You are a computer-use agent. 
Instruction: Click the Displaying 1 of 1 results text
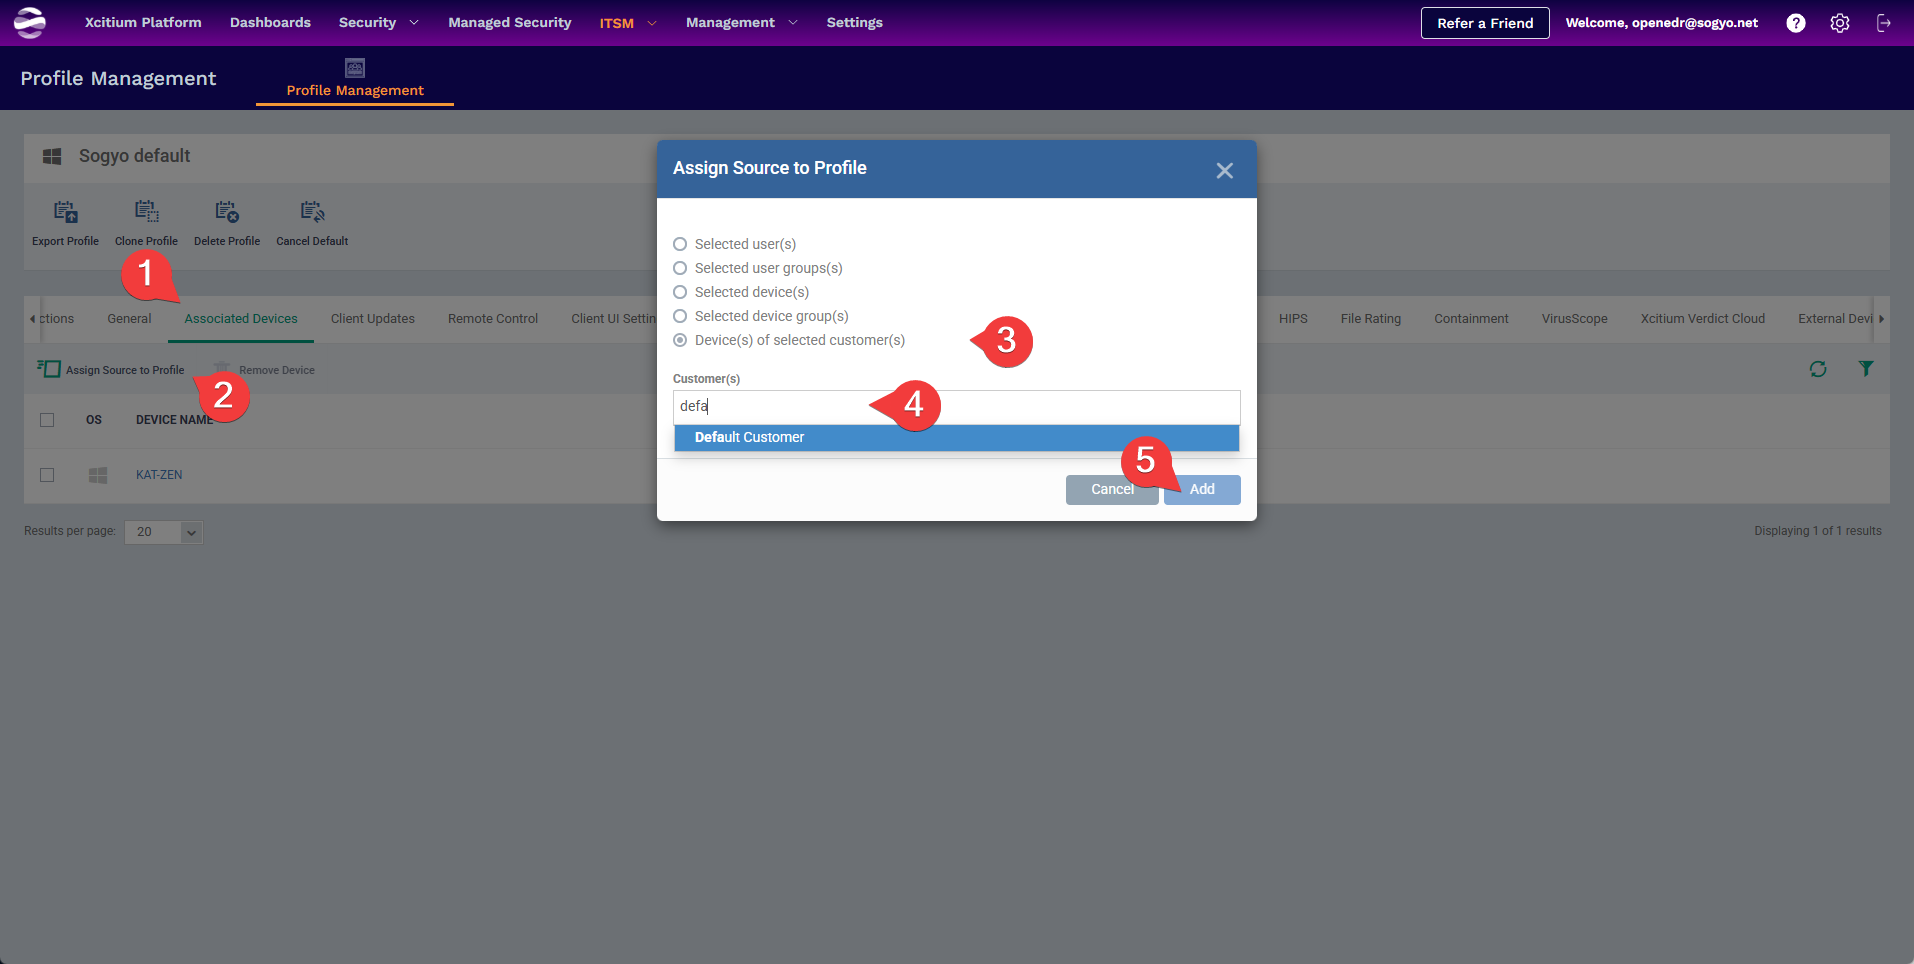click(1817, 531)
